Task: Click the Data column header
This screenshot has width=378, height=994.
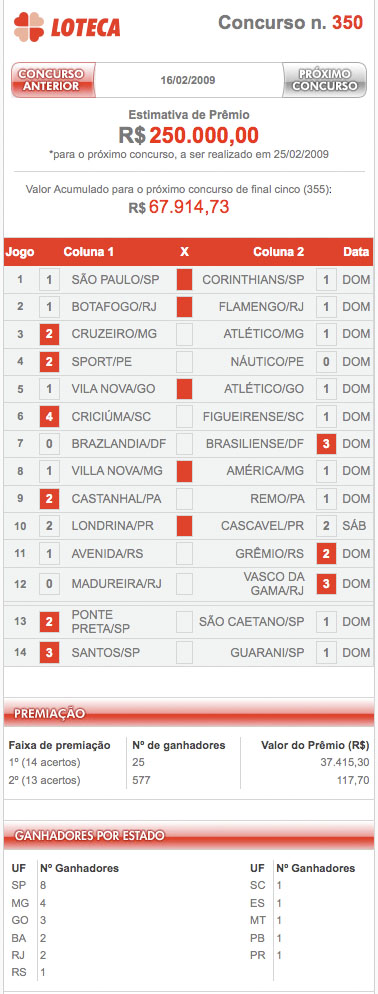Action: [356, 252]
